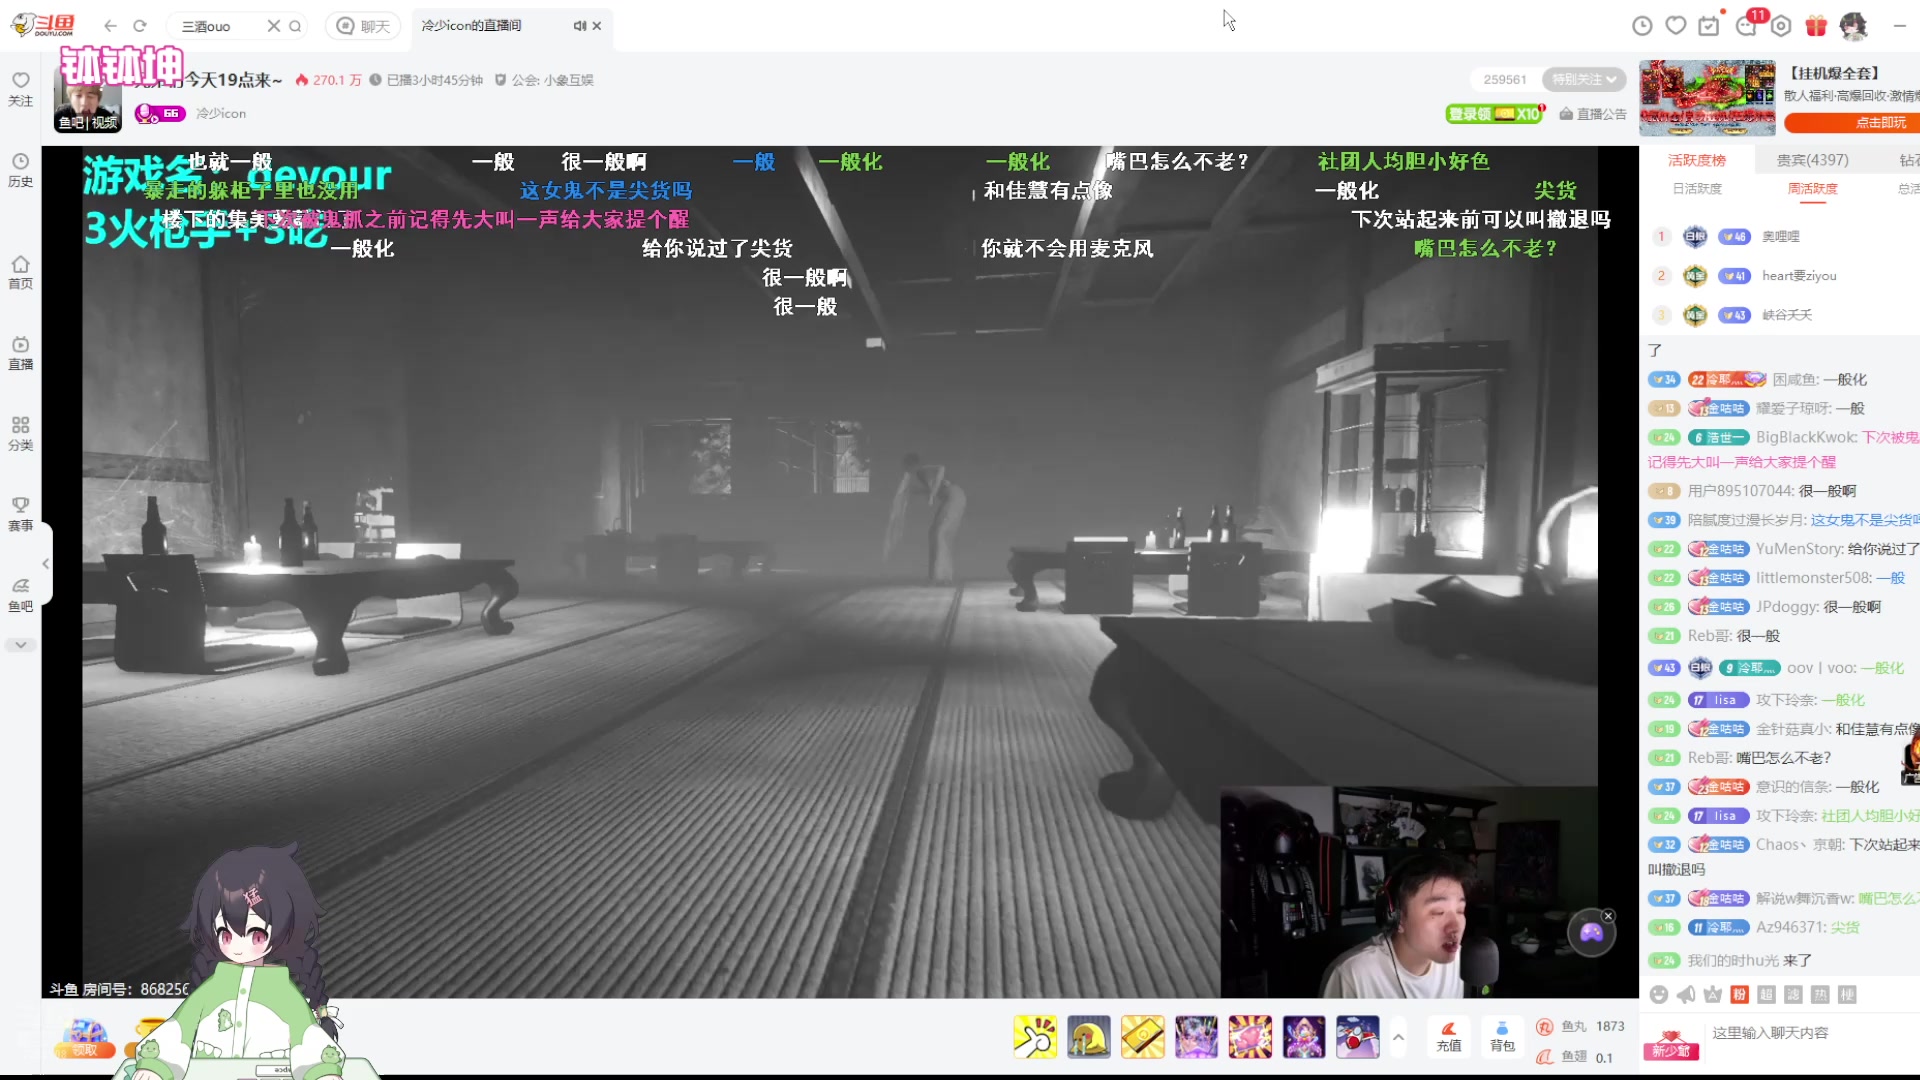Open watch history clock icon in top bar
1920x1080 pixels.
point(1642,26)
